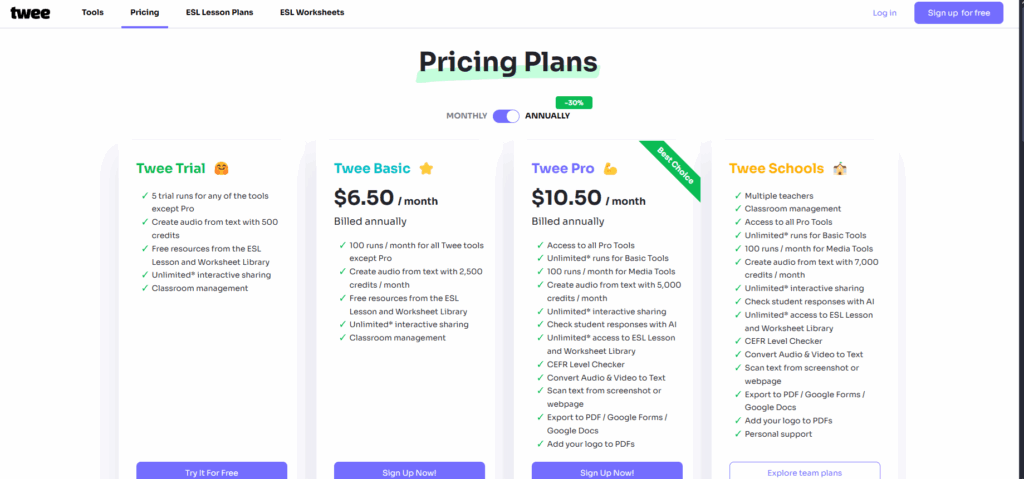Image resolution: width=1024 pixels, height=479 pixels.
Task: Click the school icon beside Twee Schools
Action: point(841,169)
